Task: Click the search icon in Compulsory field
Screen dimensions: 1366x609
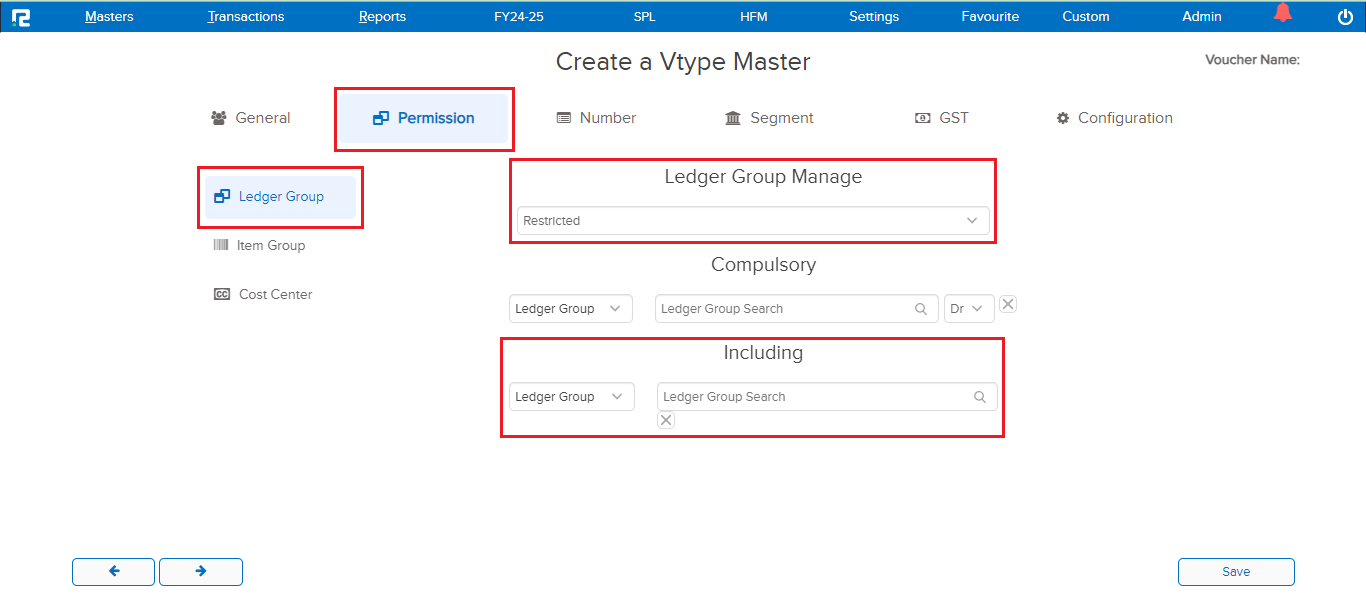Action: point(921,309)
